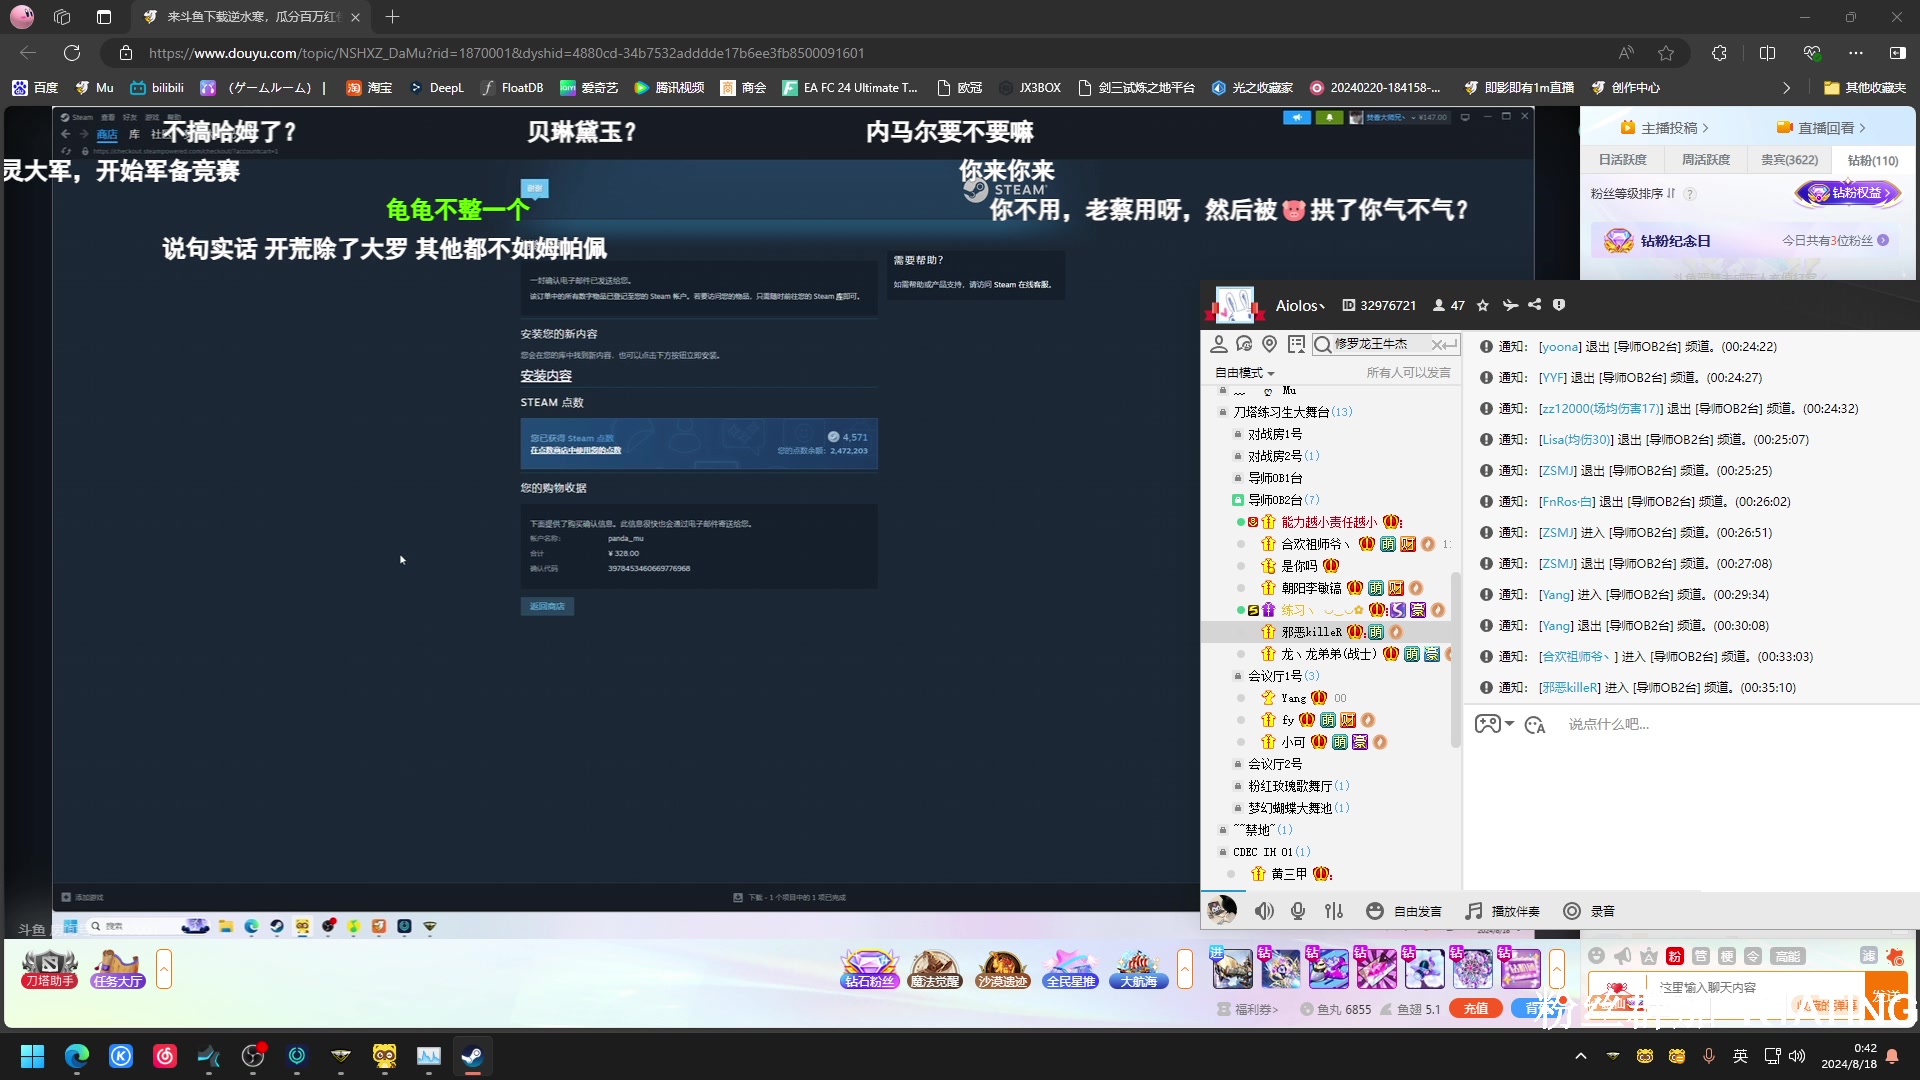Viewport: 1920px width, 1080px height.
Task: Open the 大航海 activity icon
Action: point(1138,969)
